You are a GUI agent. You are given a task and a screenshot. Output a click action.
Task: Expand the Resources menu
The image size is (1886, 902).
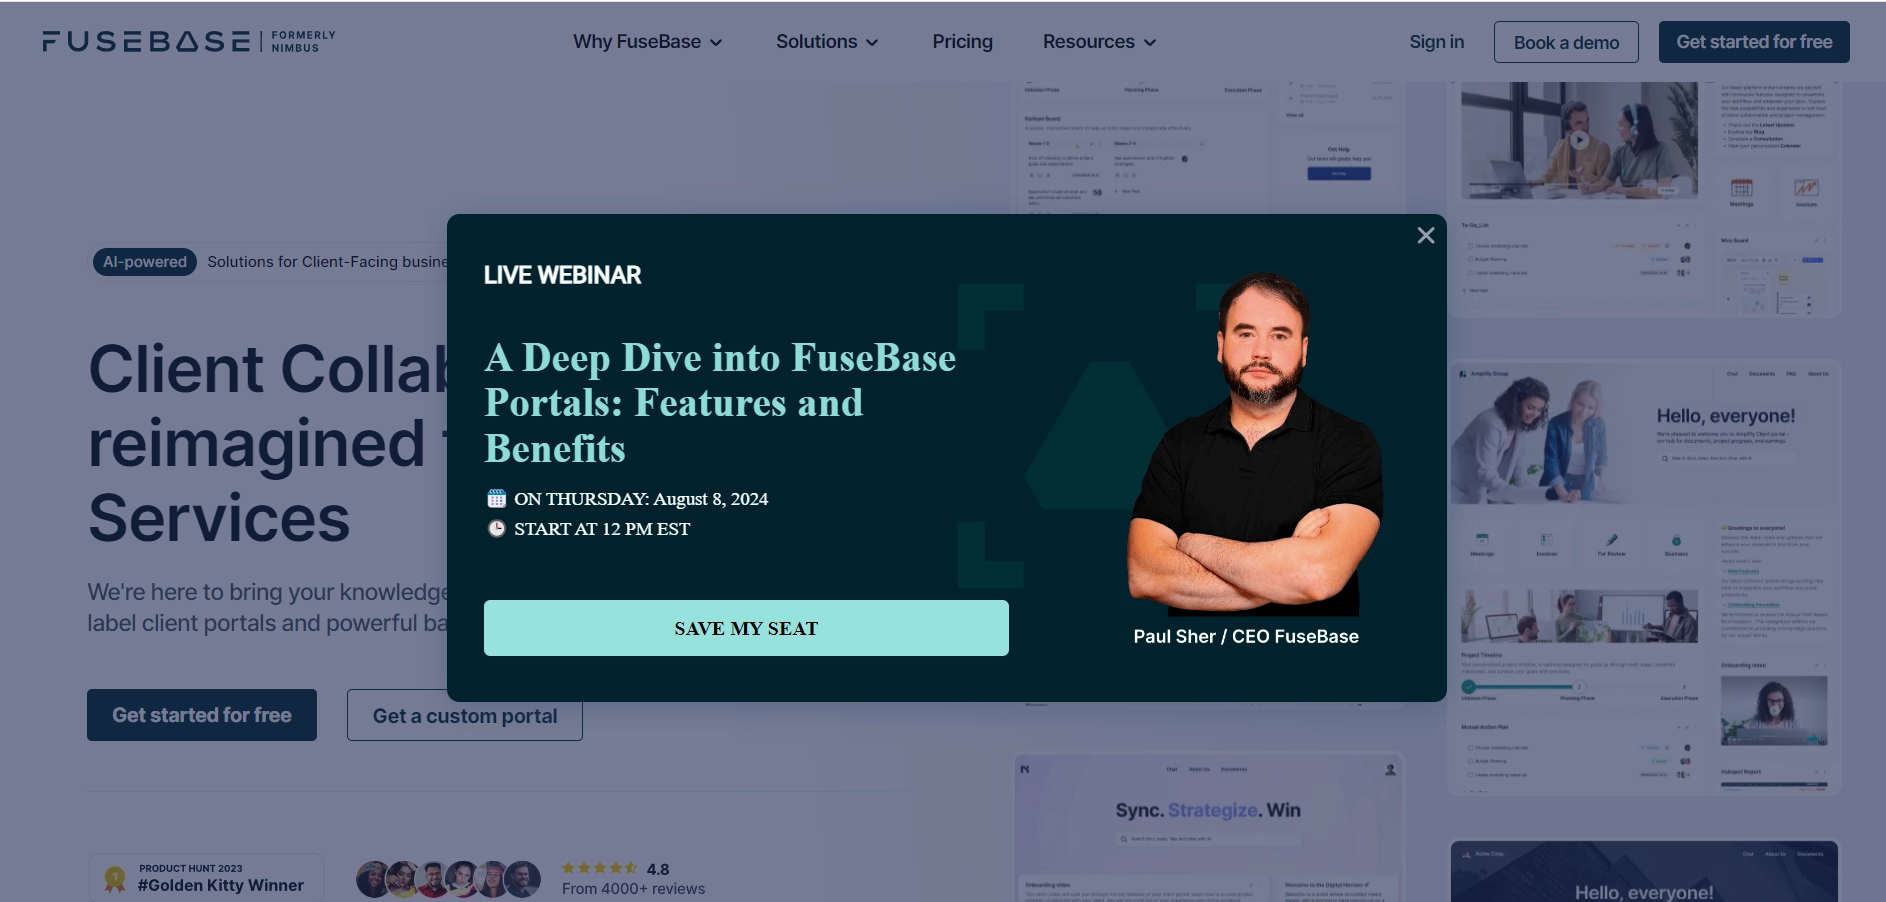pos(1099,42)
